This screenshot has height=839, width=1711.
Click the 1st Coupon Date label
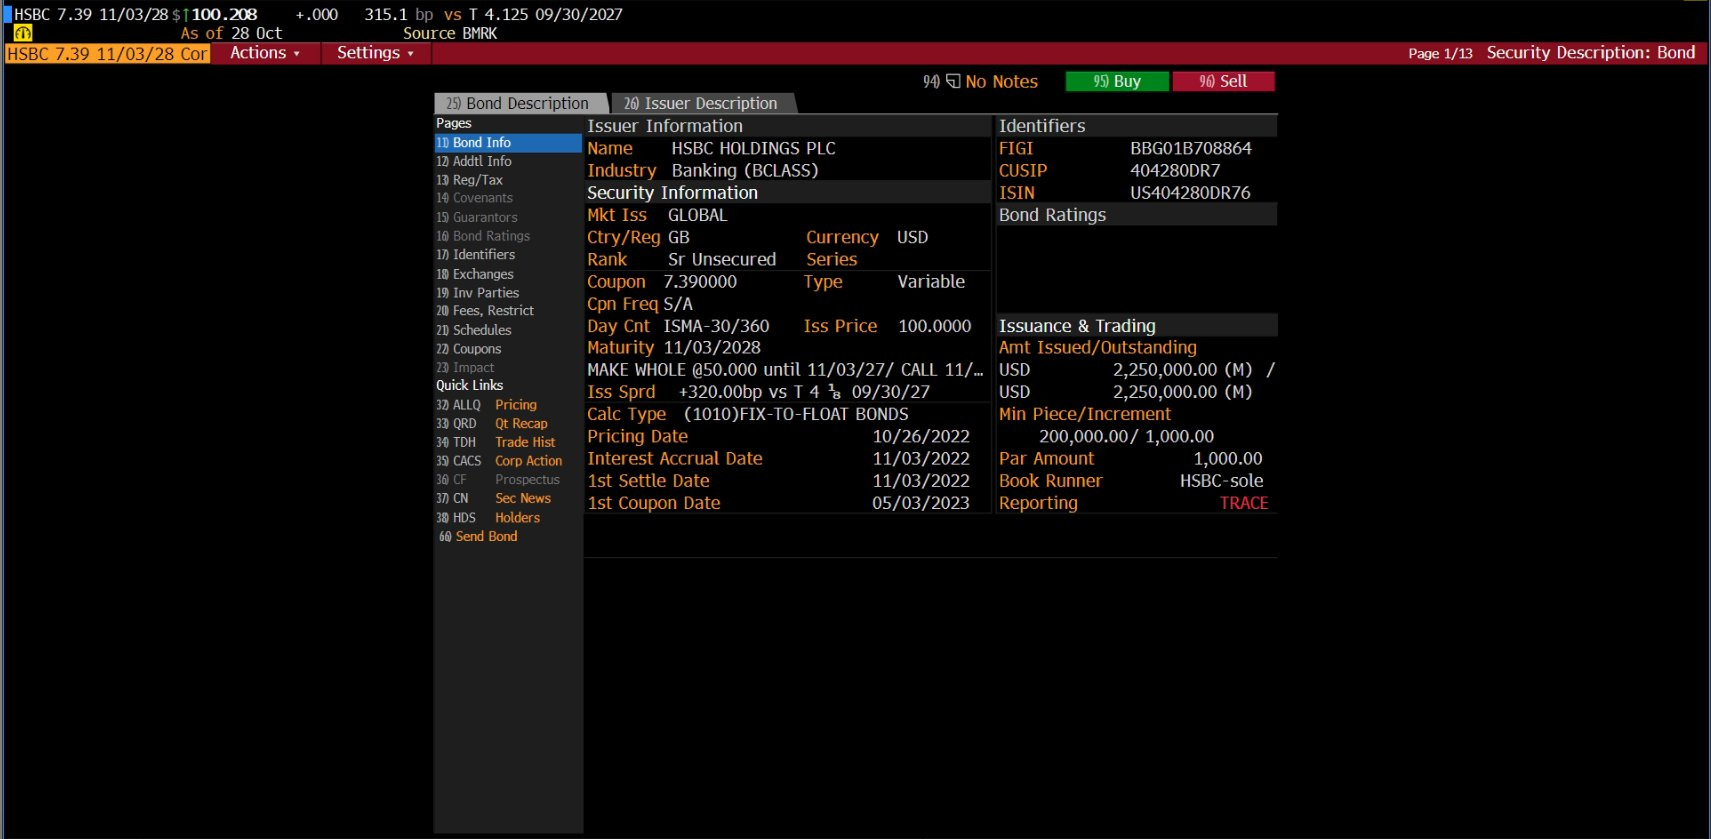[x=653, y=503]
